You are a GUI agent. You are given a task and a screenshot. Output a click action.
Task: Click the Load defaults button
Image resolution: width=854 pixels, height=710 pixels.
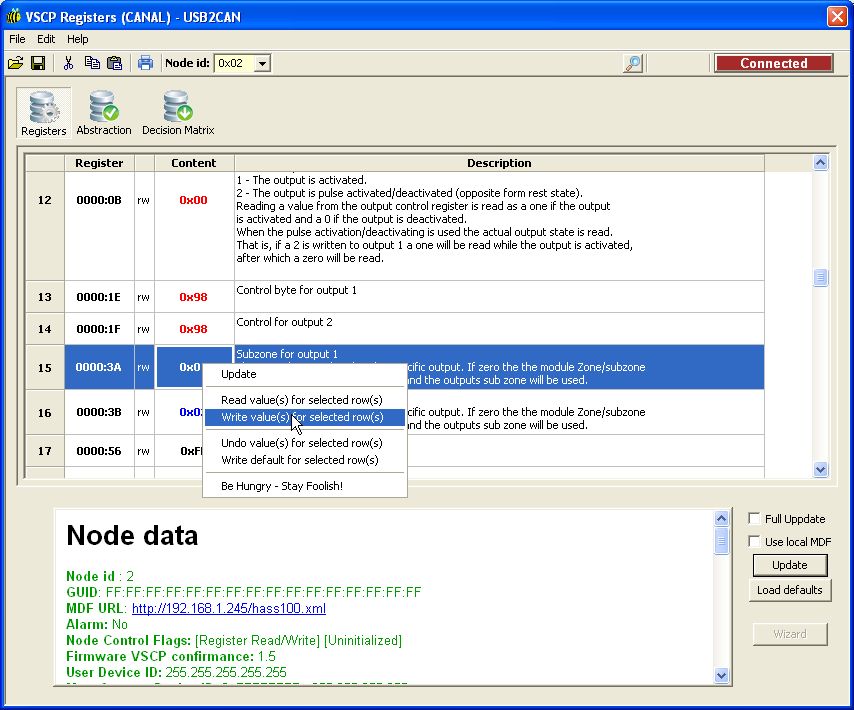coord(789,590)
